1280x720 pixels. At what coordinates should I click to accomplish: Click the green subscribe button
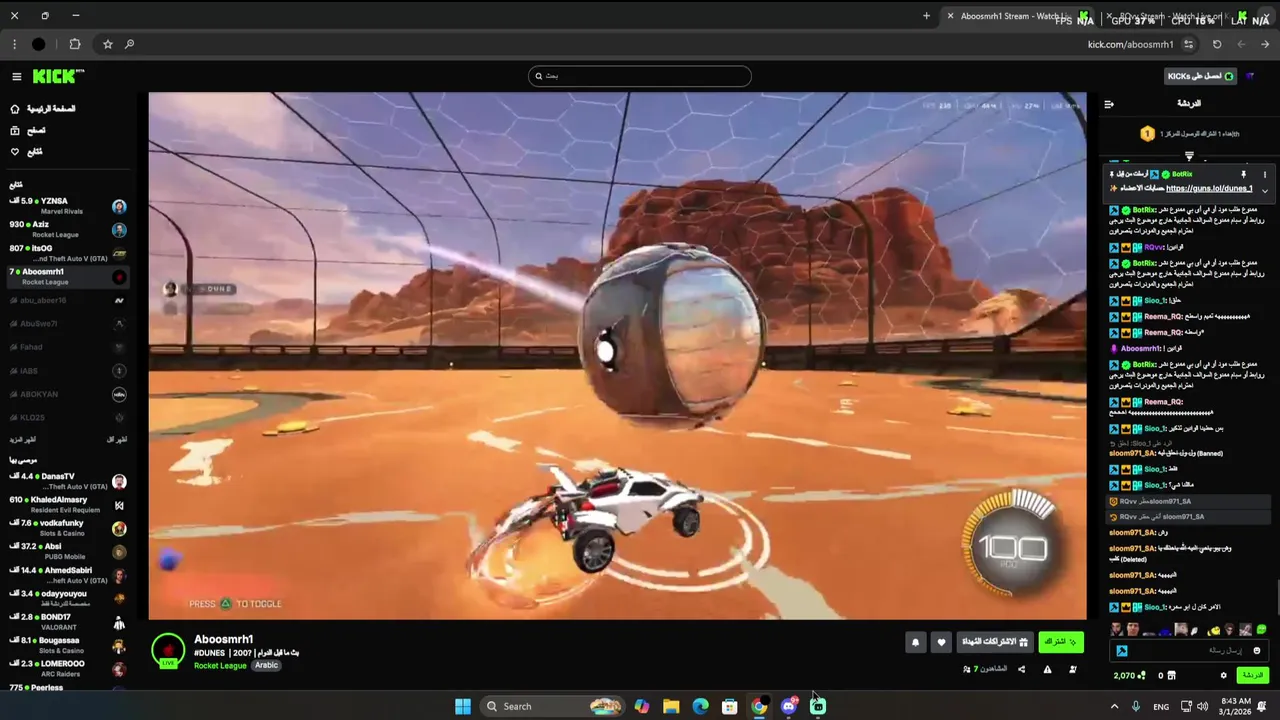pyautogui.click(x=1061, y=642)
